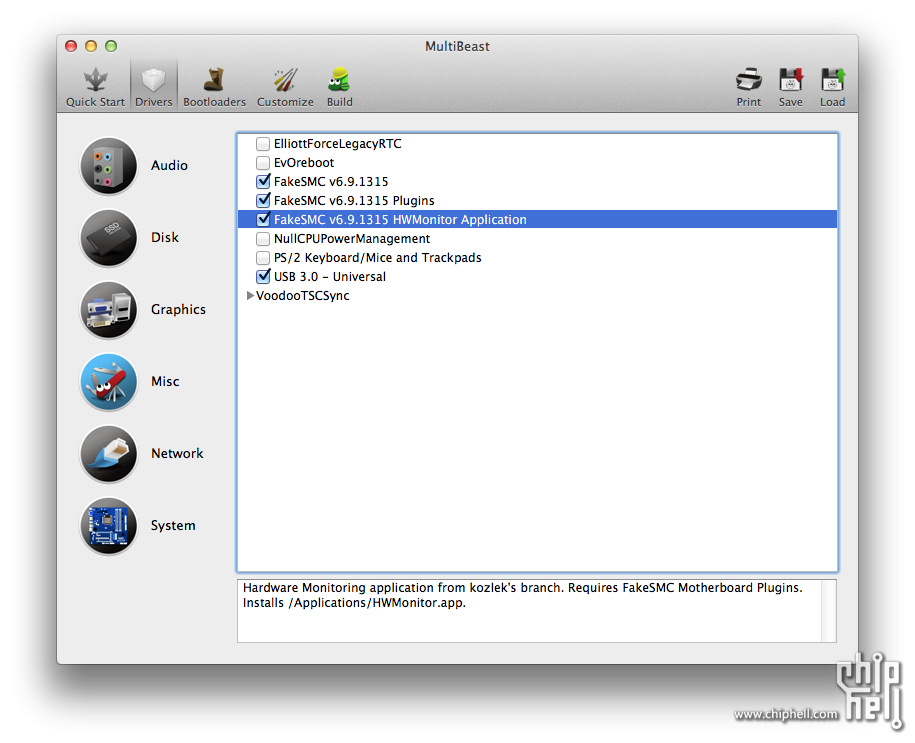Switch to the Customize toolbar section
Image resolution: width=915 pixels, height=743 pixels.
pos(285,88)
